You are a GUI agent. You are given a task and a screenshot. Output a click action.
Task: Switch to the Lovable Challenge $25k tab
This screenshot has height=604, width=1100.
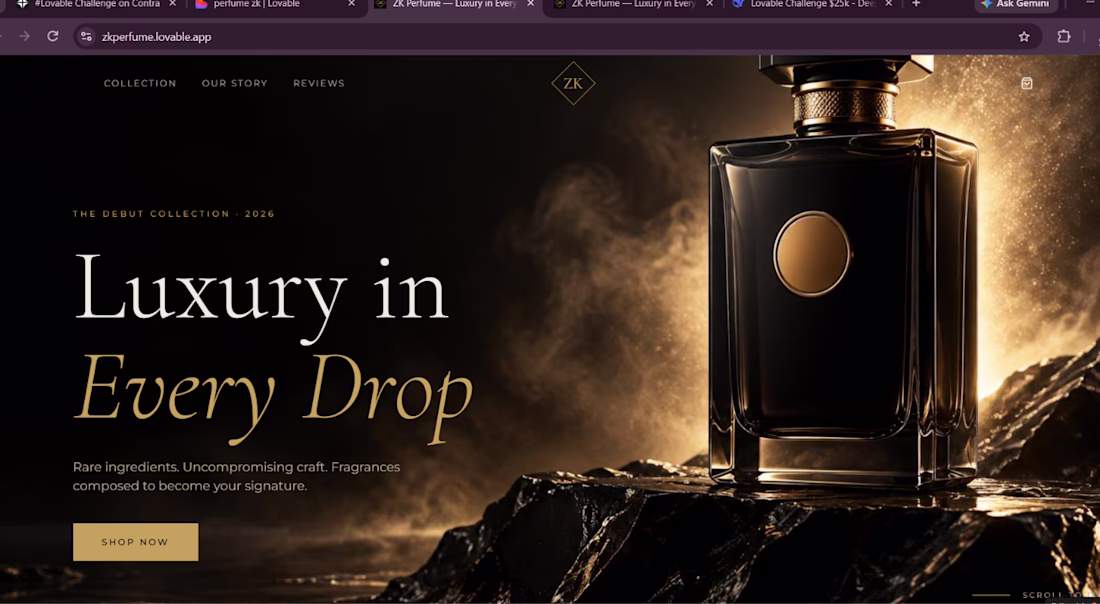tap(812, 4)
